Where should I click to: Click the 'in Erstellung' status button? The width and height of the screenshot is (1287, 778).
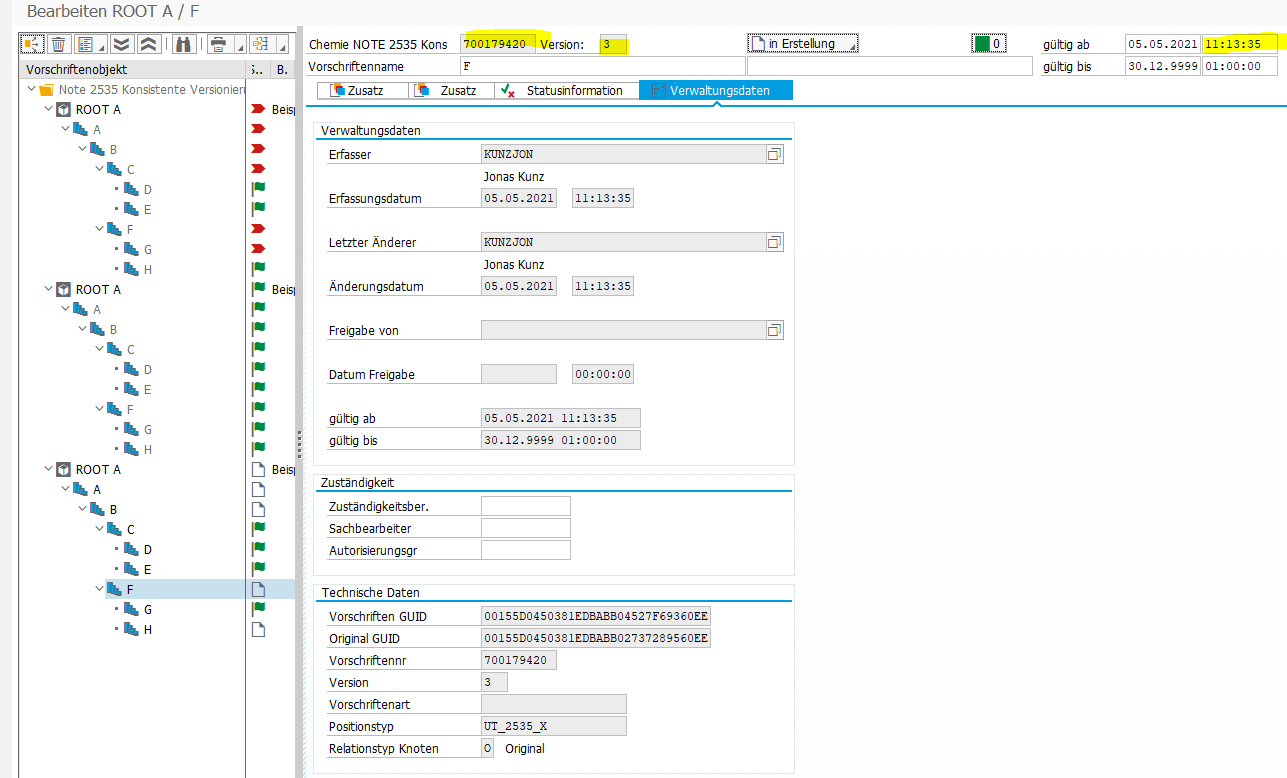[x=803, y=44]
